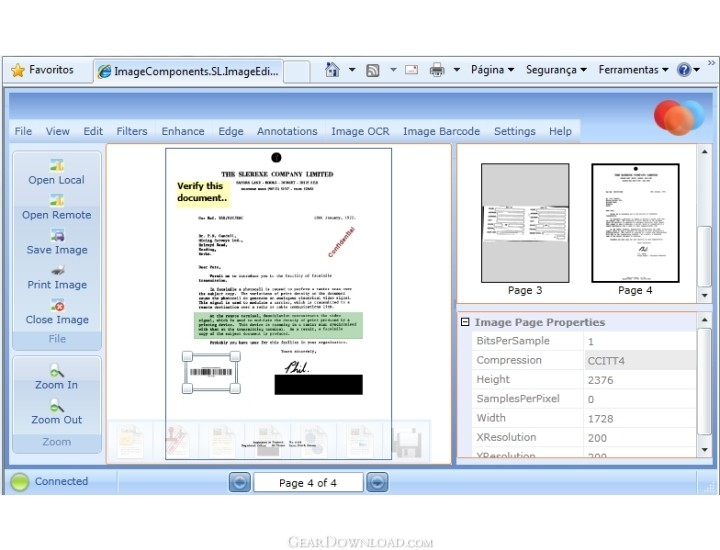Open the Image OCR menu
This screenshot has height=550, width=720.
[360, 131]
